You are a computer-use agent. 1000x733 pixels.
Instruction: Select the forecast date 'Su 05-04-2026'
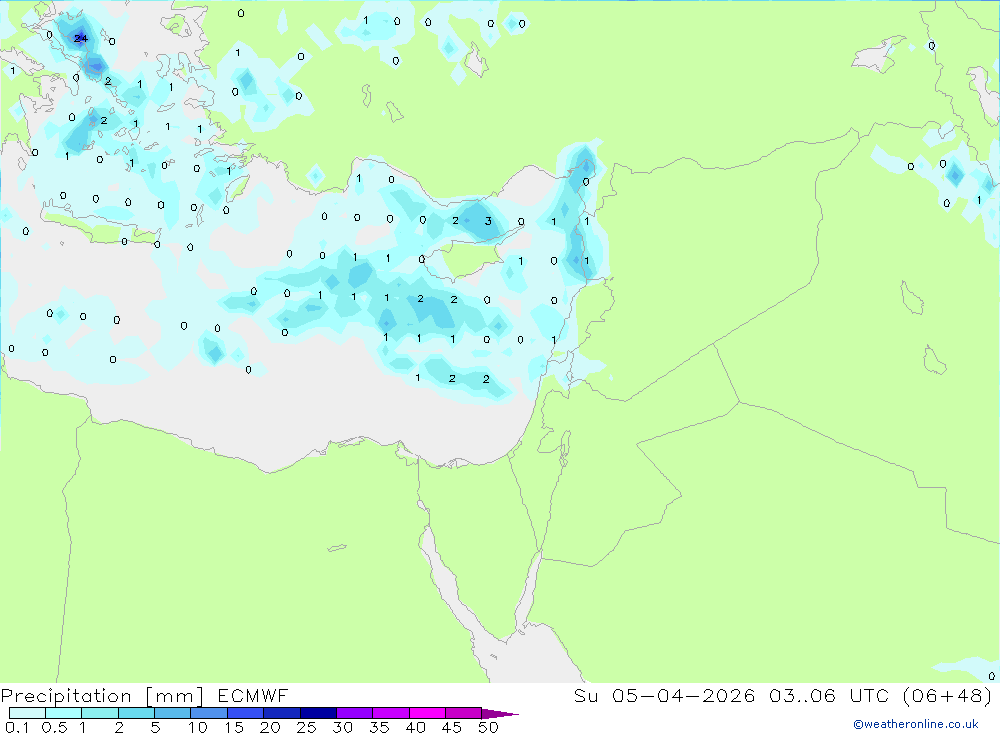tap(664, 695)
